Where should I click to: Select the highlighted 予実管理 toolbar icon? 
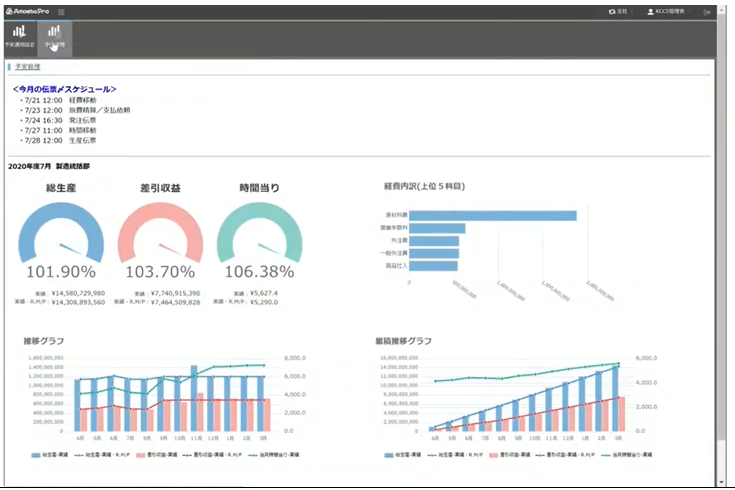[x=54, y=32]
